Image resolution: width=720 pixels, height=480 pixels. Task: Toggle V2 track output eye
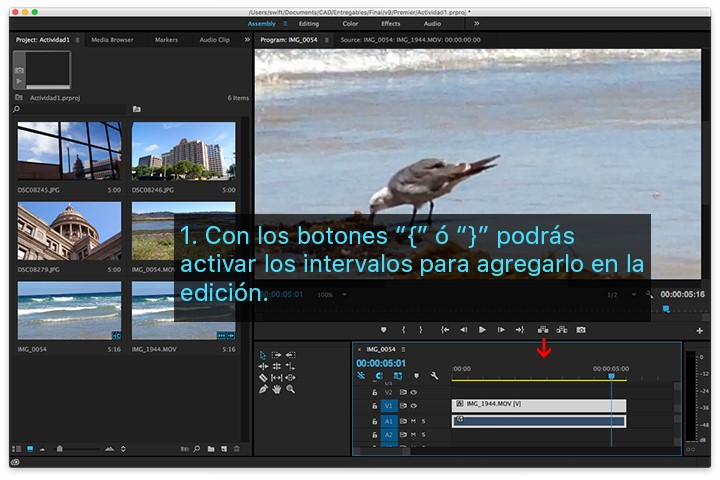(x=413, y=392)
